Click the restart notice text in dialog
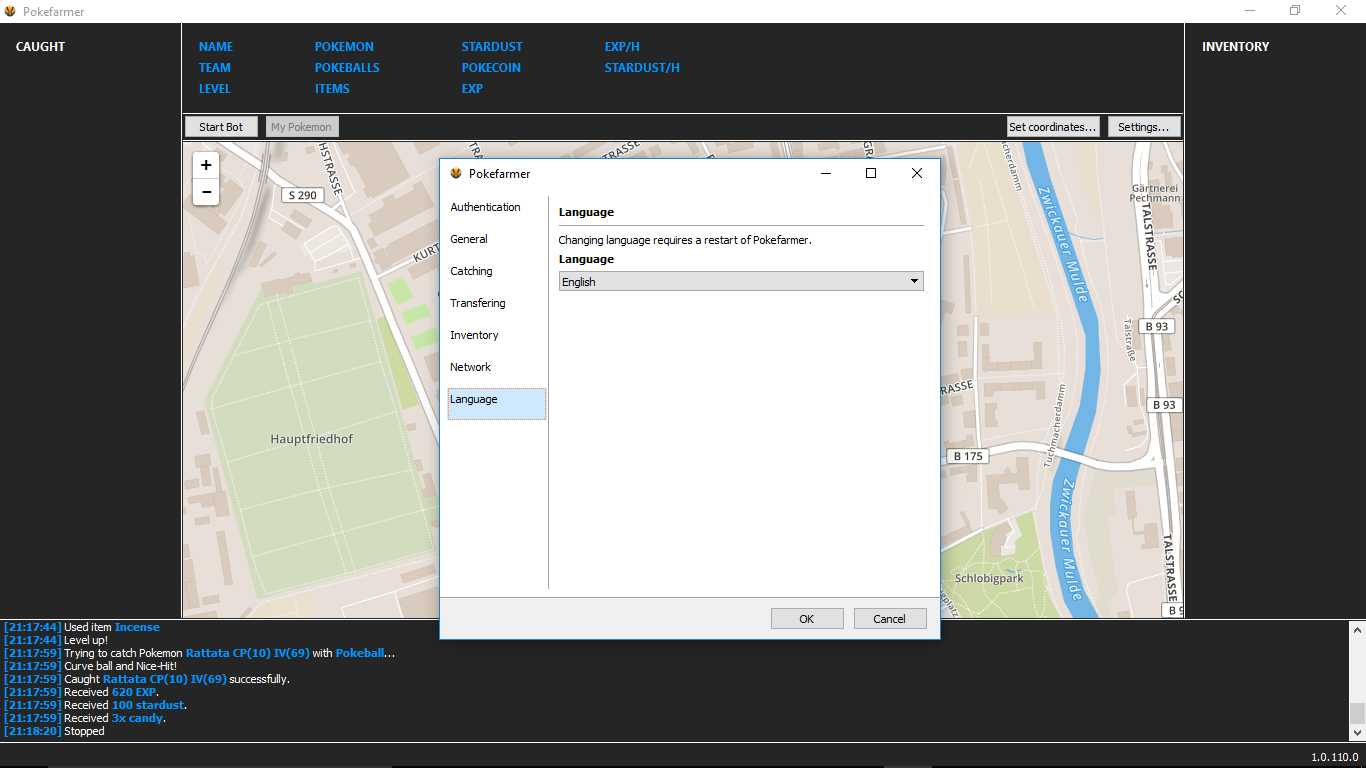Viewport: 1366px width, 768px height. coord(685,240)
